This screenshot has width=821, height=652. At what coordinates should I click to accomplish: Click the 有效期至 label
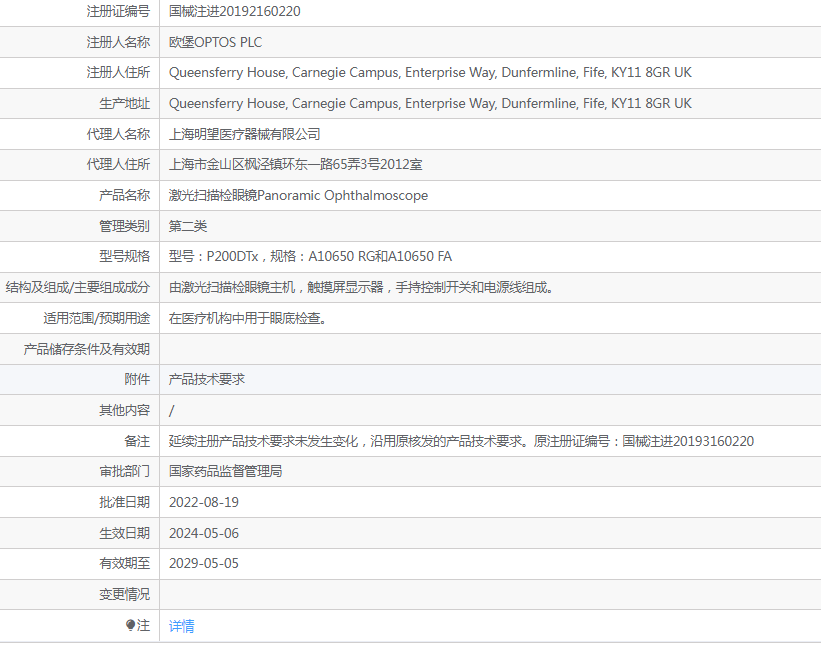[x=125, y=563]
